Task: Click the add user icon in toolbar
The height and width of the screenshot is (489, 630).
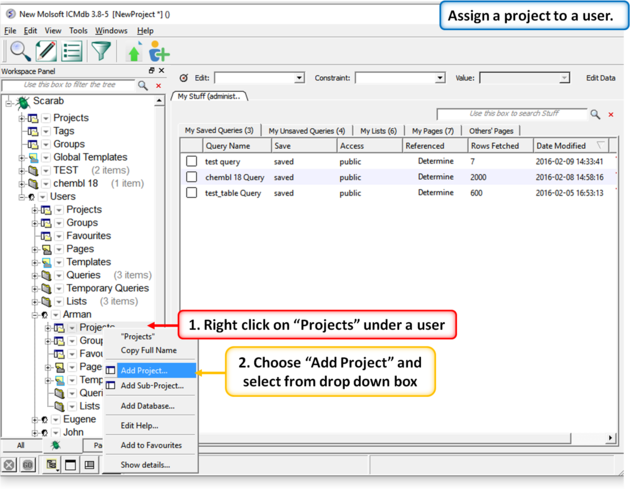Action: pyautogui.click(x=158, y=53)
